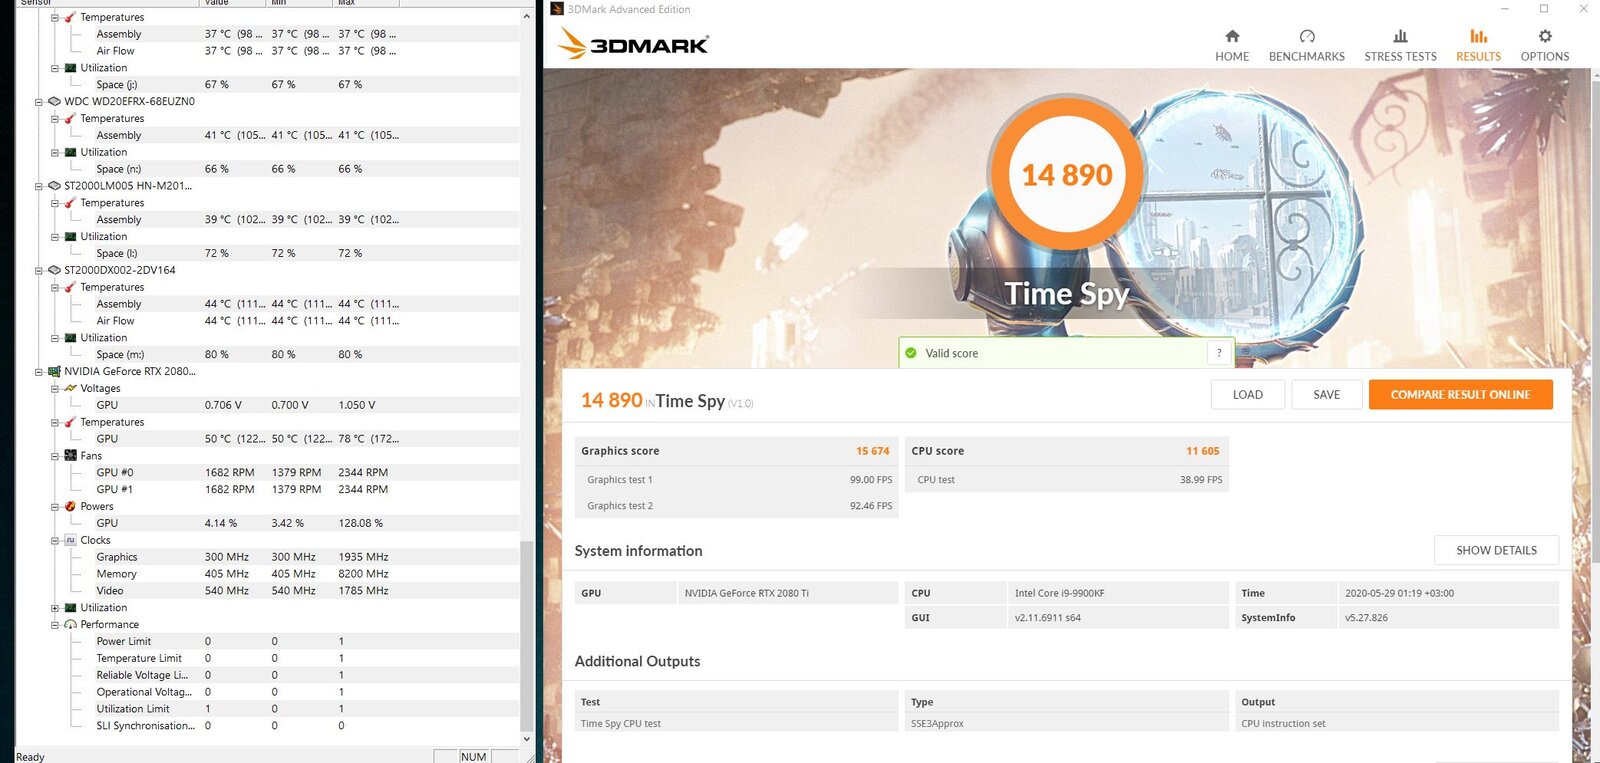Select the 'GPU #0' fan row
The width and height of the screenshot is (1600, 763).
[x=267, y=472]
